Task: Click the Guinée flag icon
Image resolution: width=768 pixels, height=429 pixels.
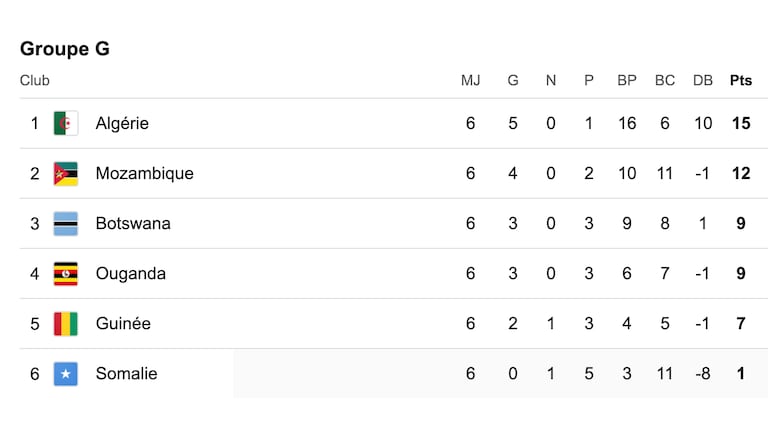Action: pos(66,324)
